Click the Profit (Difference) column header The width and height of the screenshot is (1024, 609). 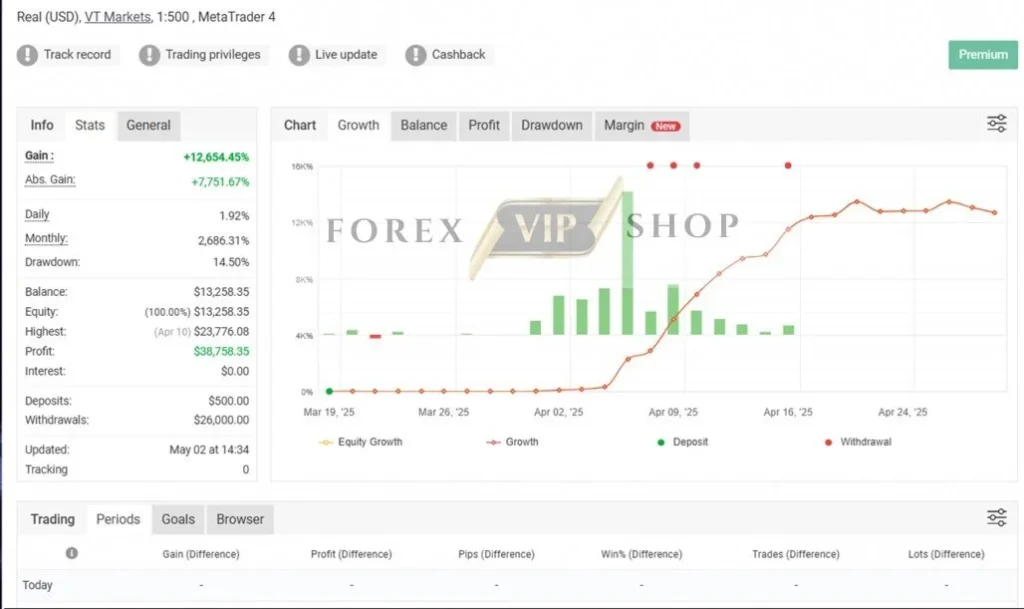click(351, 554)
